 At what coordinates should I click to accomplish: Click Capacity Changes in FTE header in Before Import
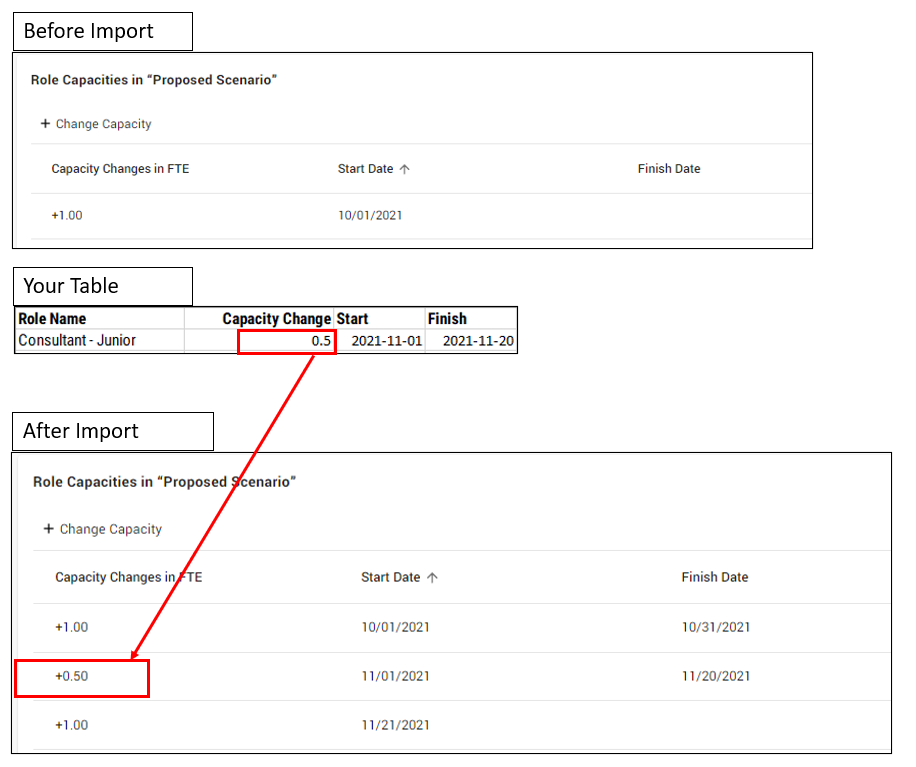pyautogui.click(x=120, y=169)
